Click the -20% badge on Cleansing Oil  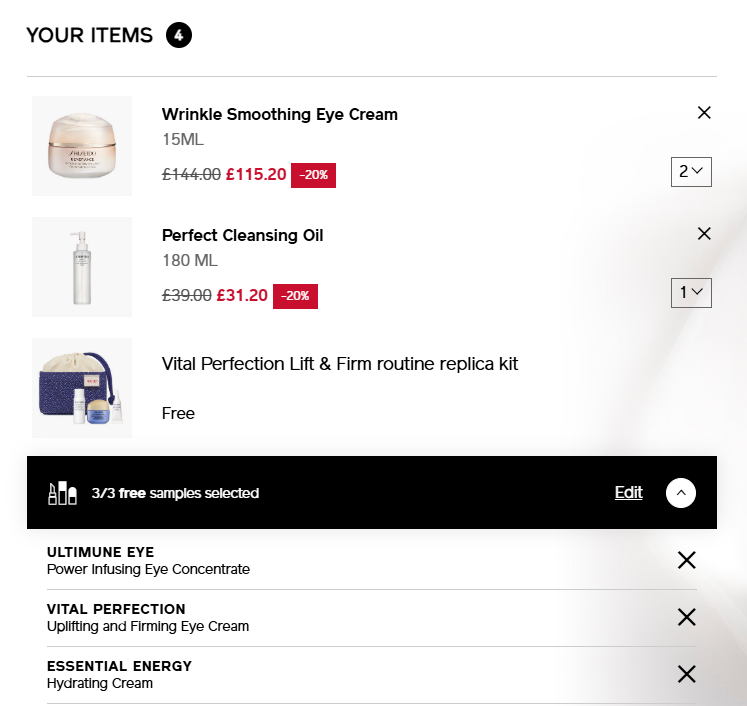[x=295, y=296]
